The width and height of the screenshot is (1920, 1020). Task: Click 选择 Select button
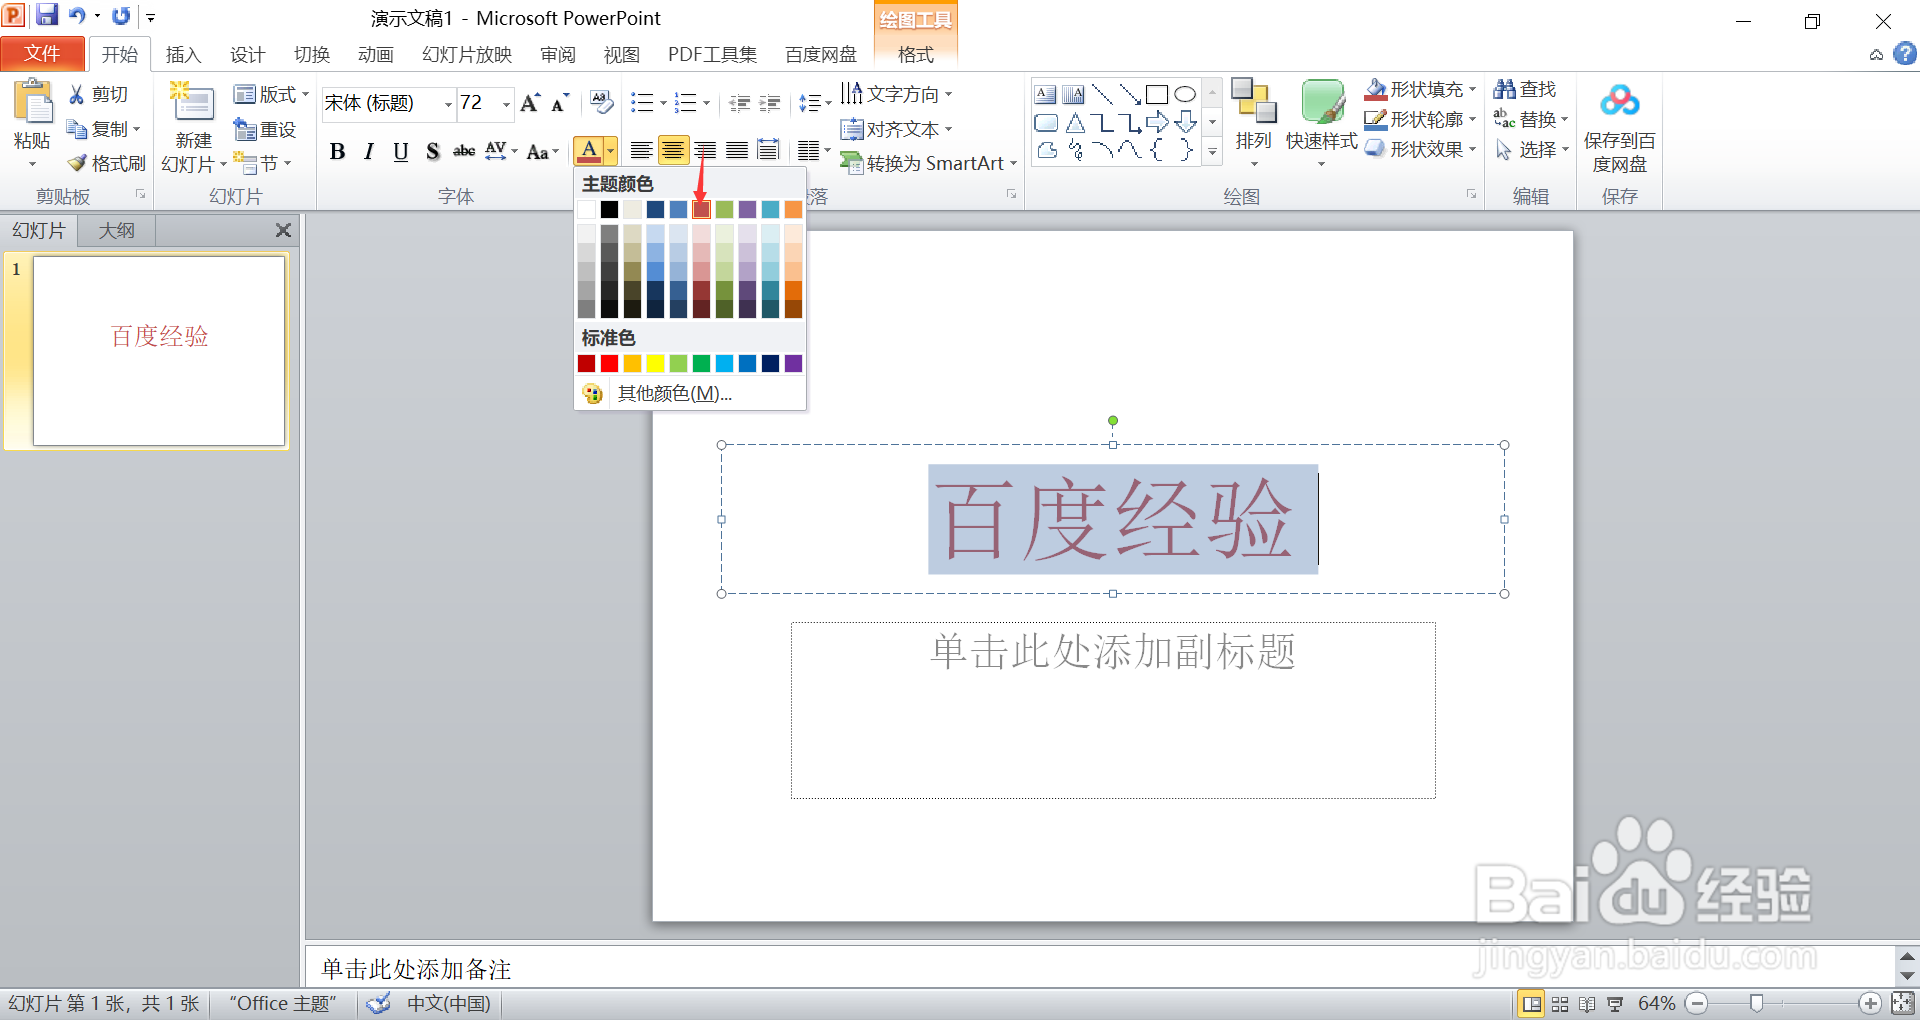1531,150
